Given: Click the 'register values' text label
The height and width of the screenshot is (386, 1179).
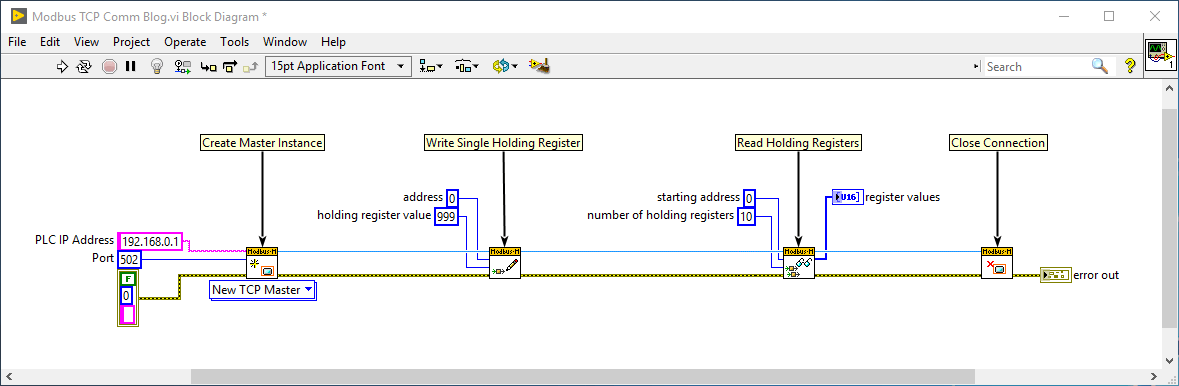Looking at the screenshot, I should coord(902,197).
